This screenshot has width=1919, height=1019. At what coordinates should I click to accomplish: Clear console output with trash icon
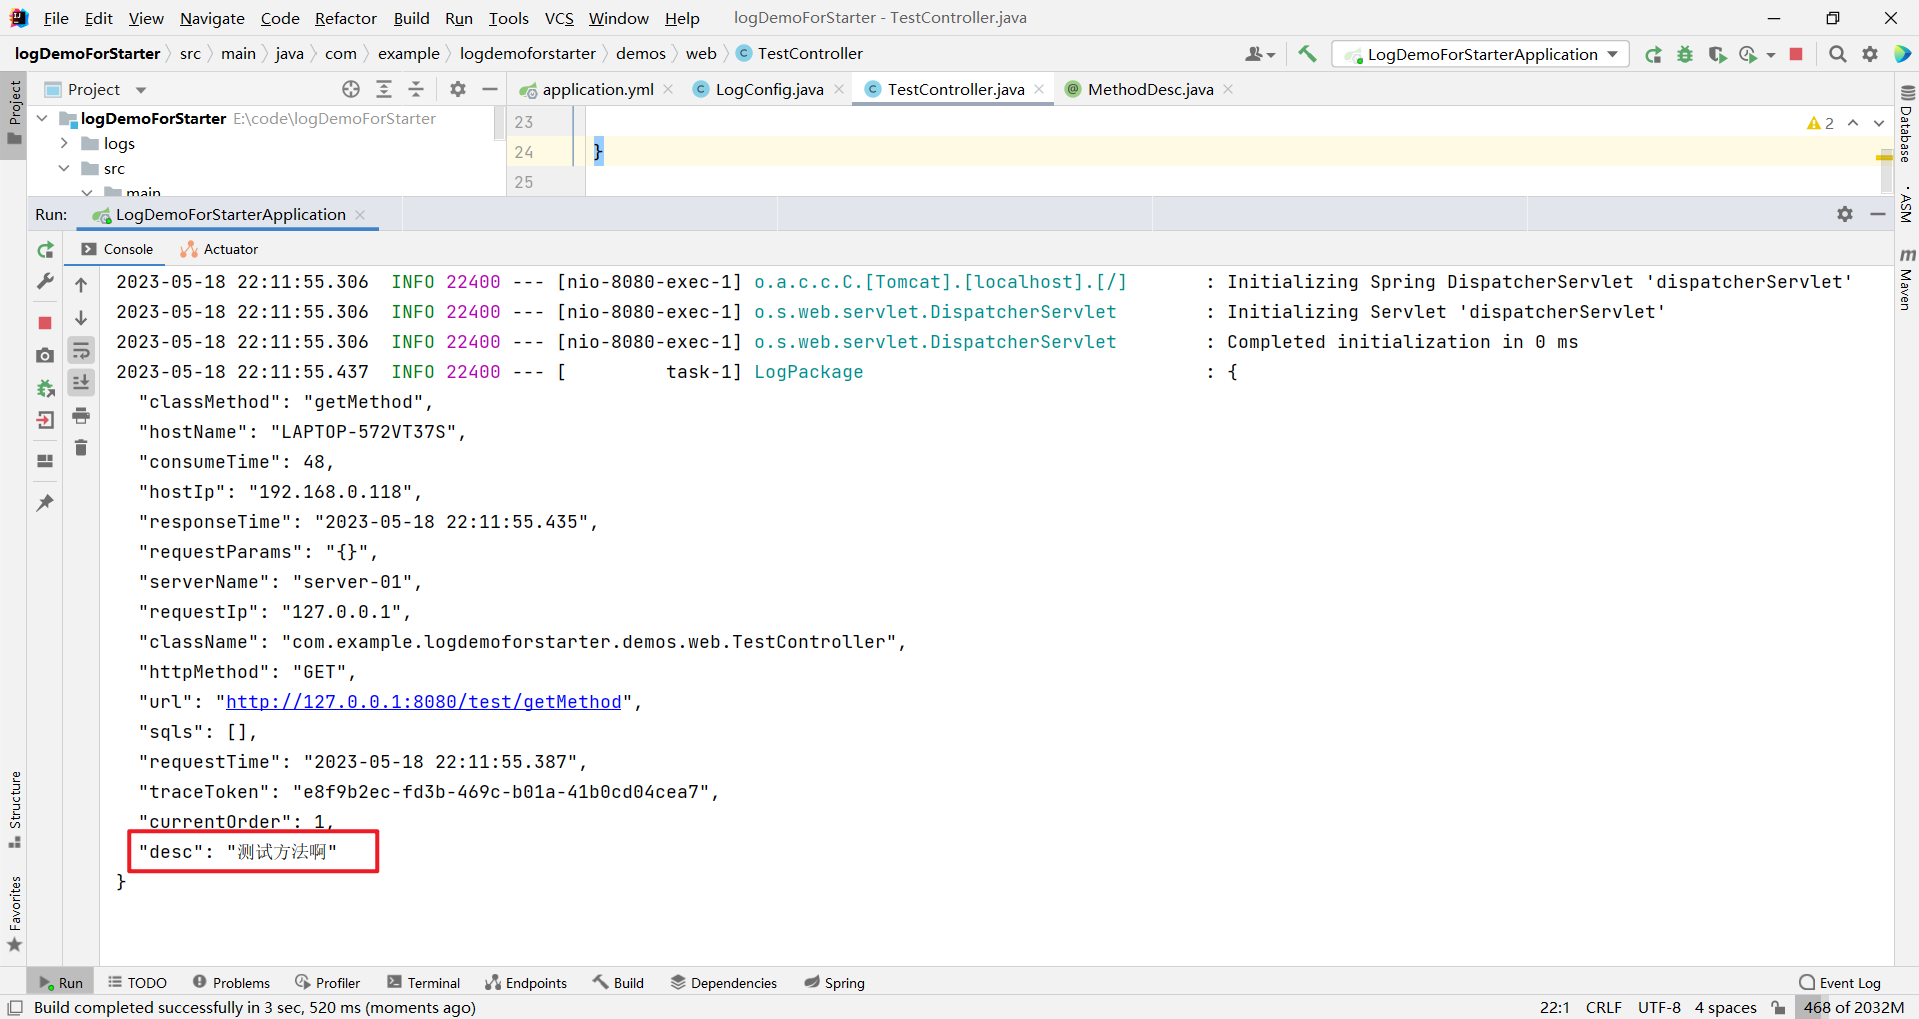pos(81,448)
